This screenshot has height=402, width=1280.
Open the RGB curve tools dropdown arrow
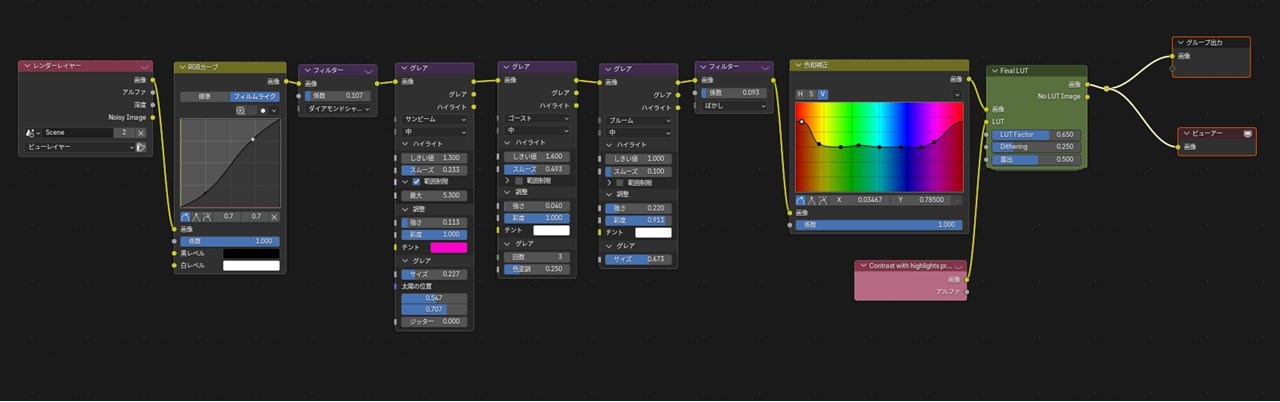click(x=274, y=111)
